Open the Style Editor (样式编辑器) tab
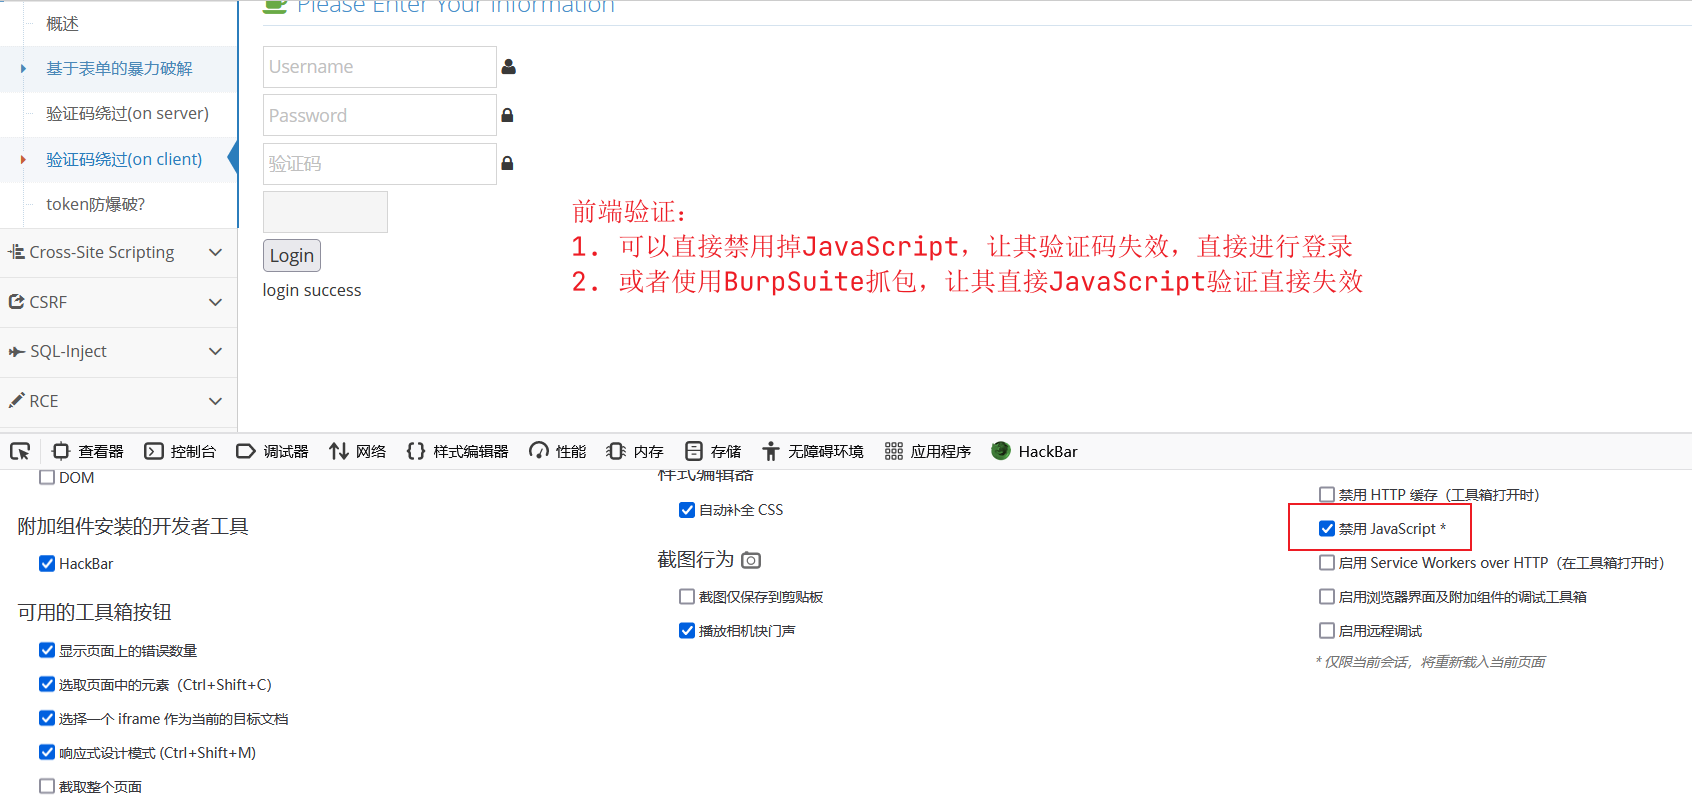Viewport: 1692px width, 802px height. pos(458,451)
